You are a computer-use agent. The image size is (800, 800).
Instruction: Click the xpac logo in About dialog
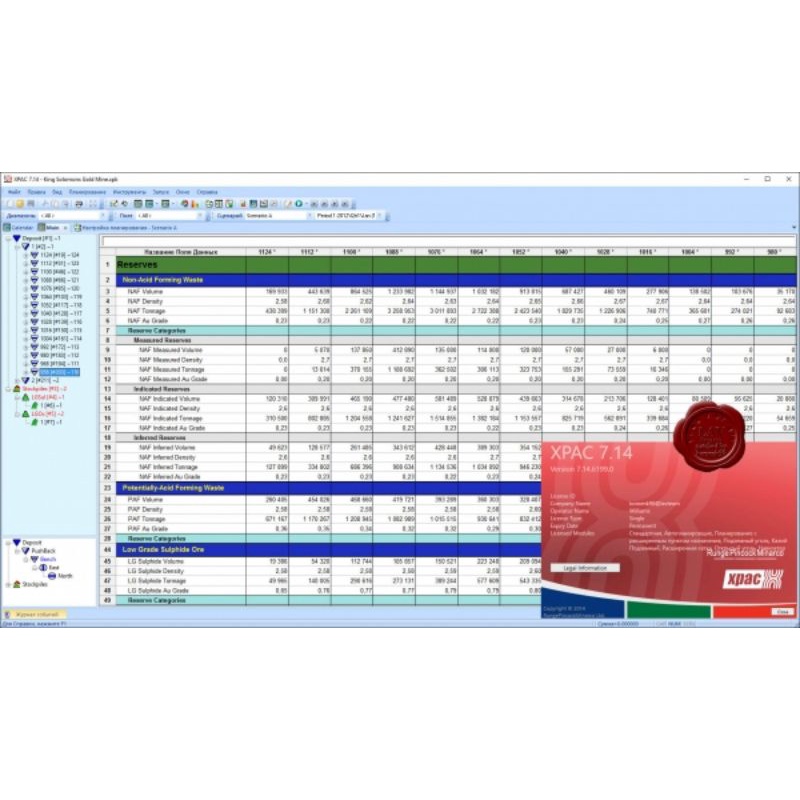coord(753,579)
